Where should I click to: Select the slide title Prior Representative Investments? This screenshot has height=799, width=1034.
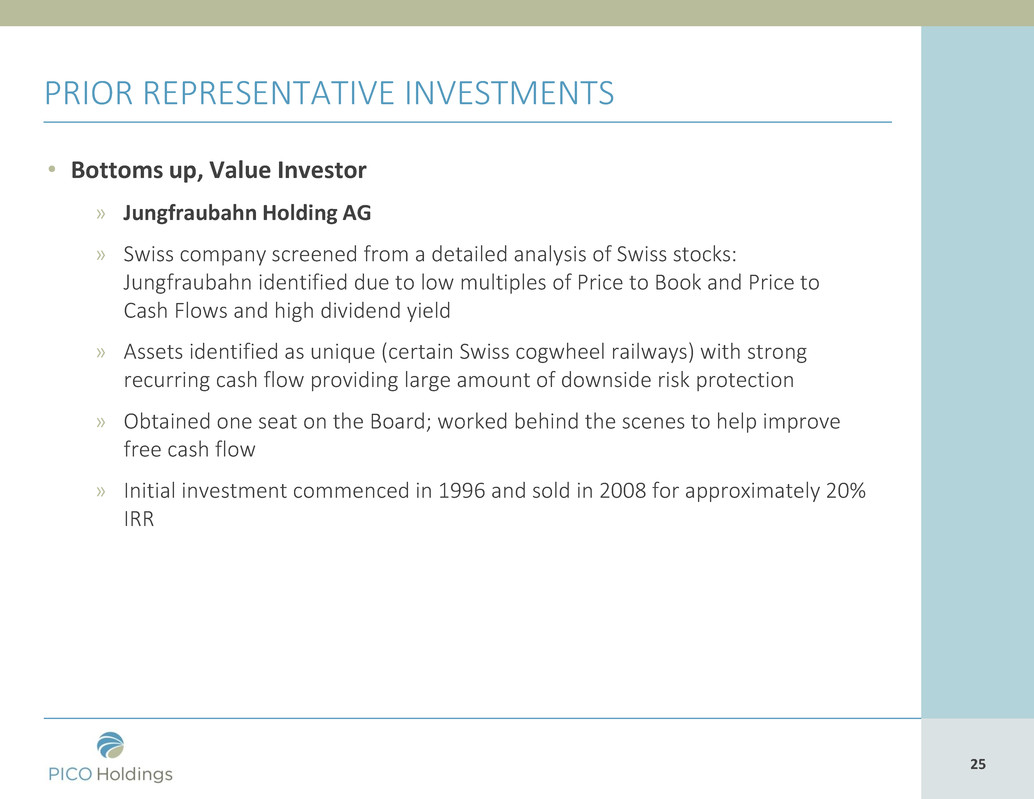pos(329,93)
